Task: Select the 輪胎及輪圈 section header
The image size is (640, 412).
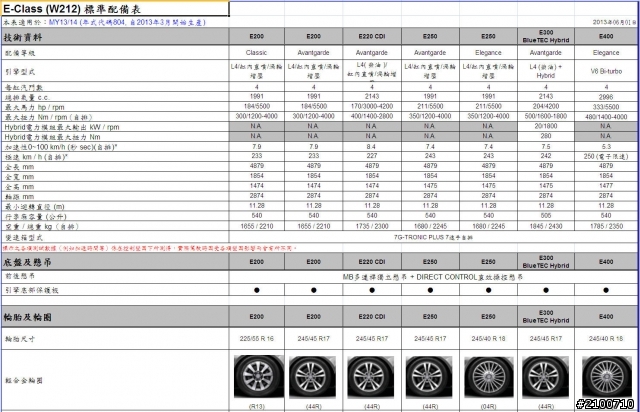Action: point(115,317)
